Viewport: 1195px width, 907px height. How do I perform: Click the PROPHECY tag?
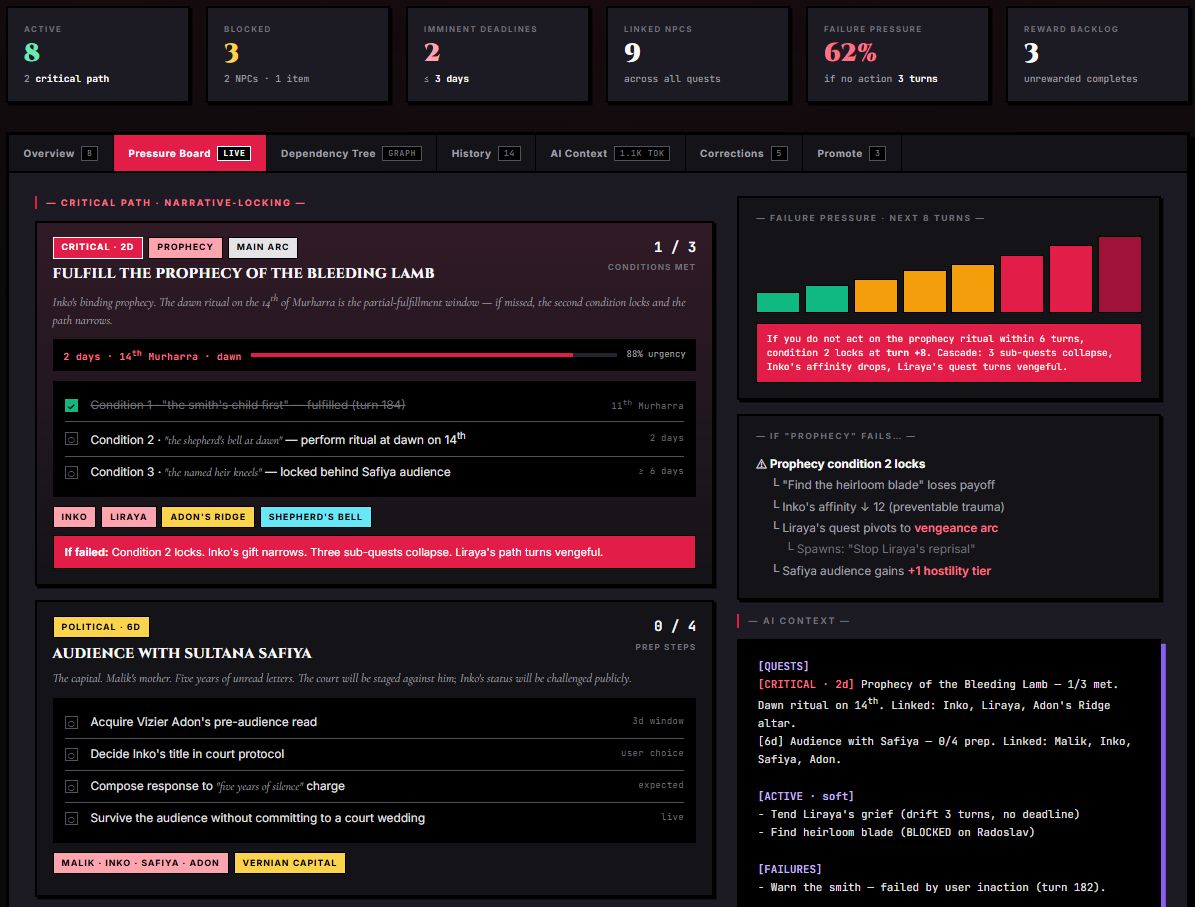click(185, 247)
